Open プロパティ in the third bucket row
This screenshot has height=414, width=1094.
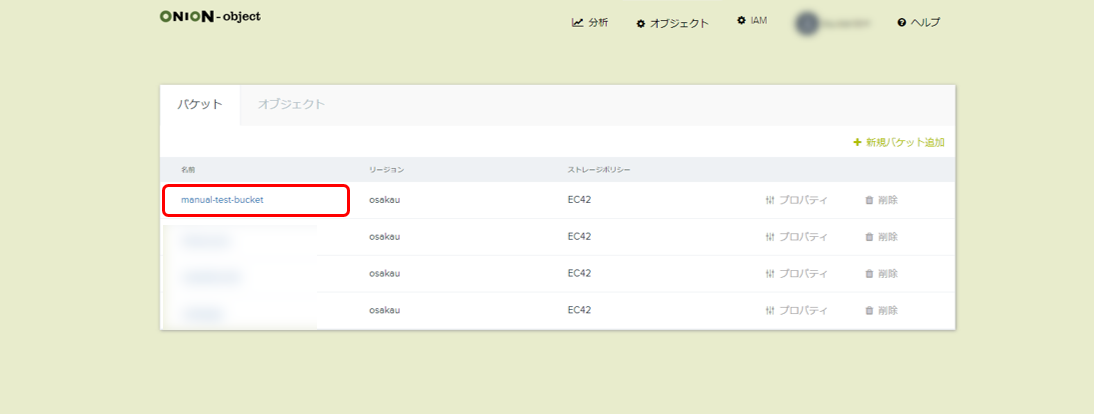click(796, 274)
